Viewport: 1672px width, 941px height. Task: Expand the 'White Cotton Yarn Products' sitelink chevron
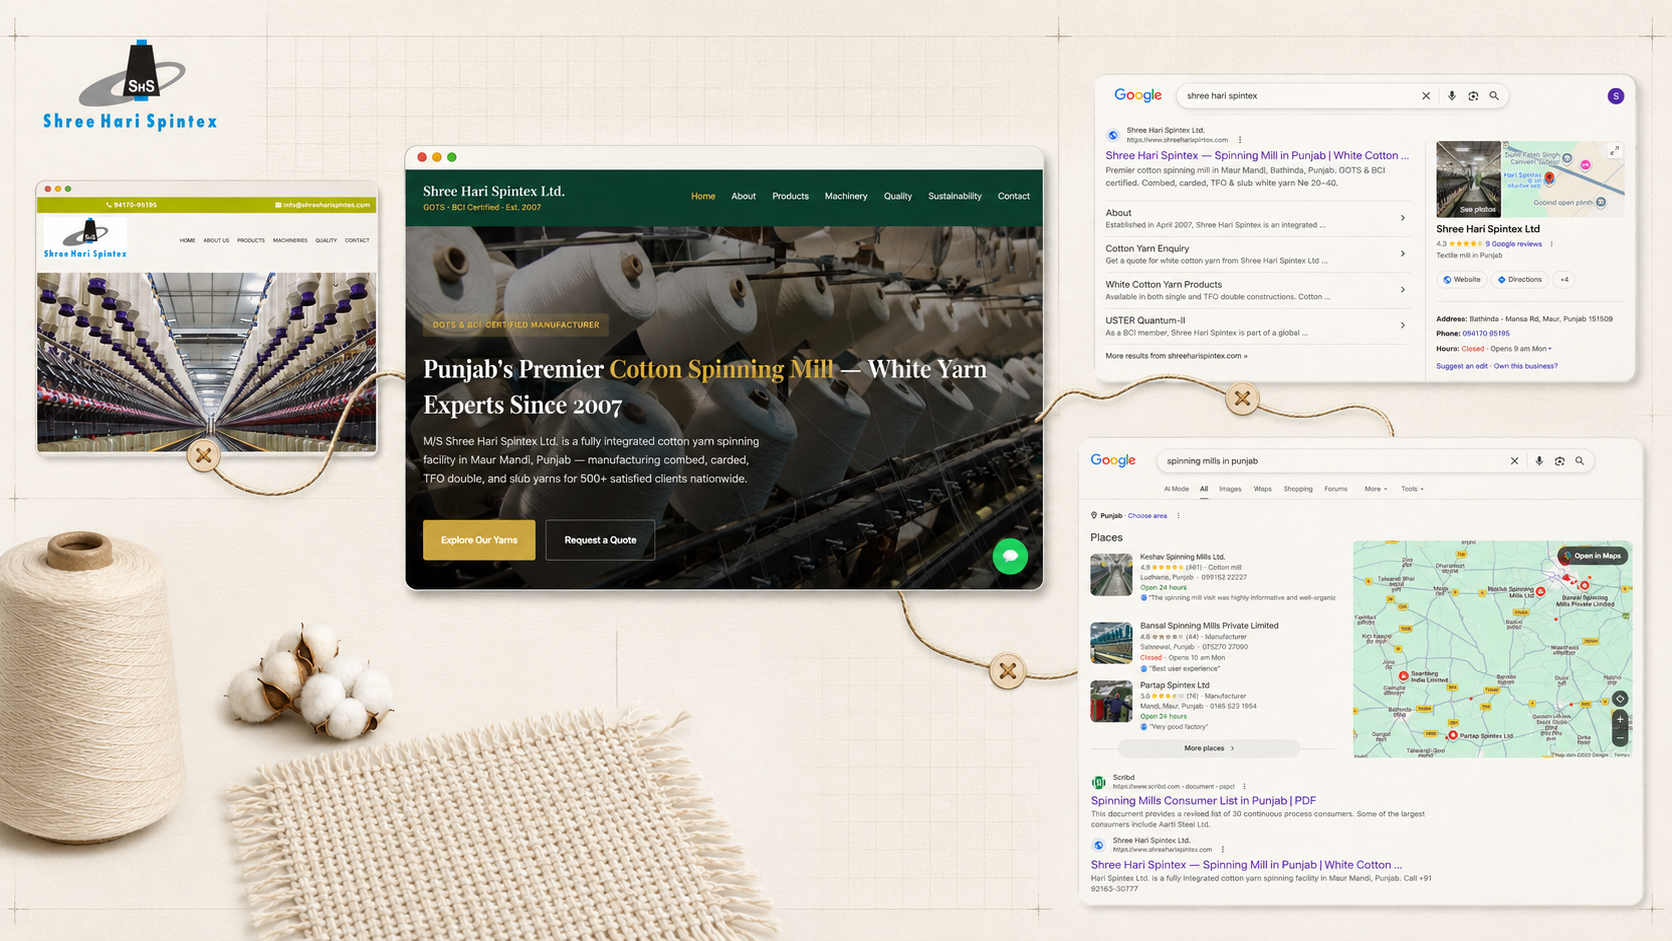point(1403,290)
